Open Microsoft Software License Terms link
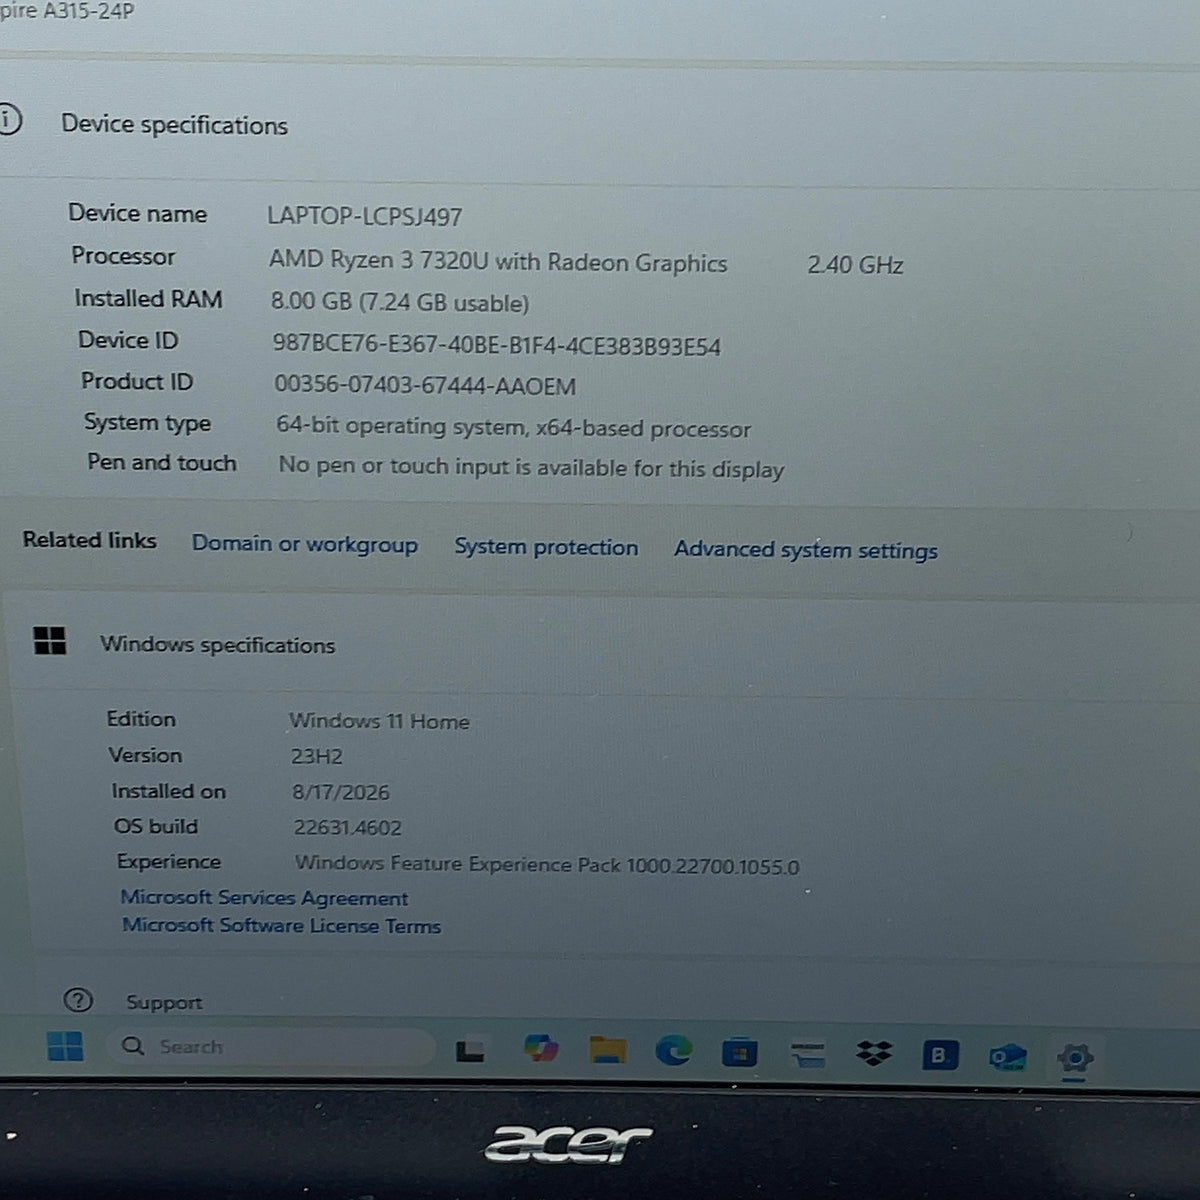Image resolution: width=1200 pixels, height=1200 pixels. pyautogui.click(x=281, y=925)
